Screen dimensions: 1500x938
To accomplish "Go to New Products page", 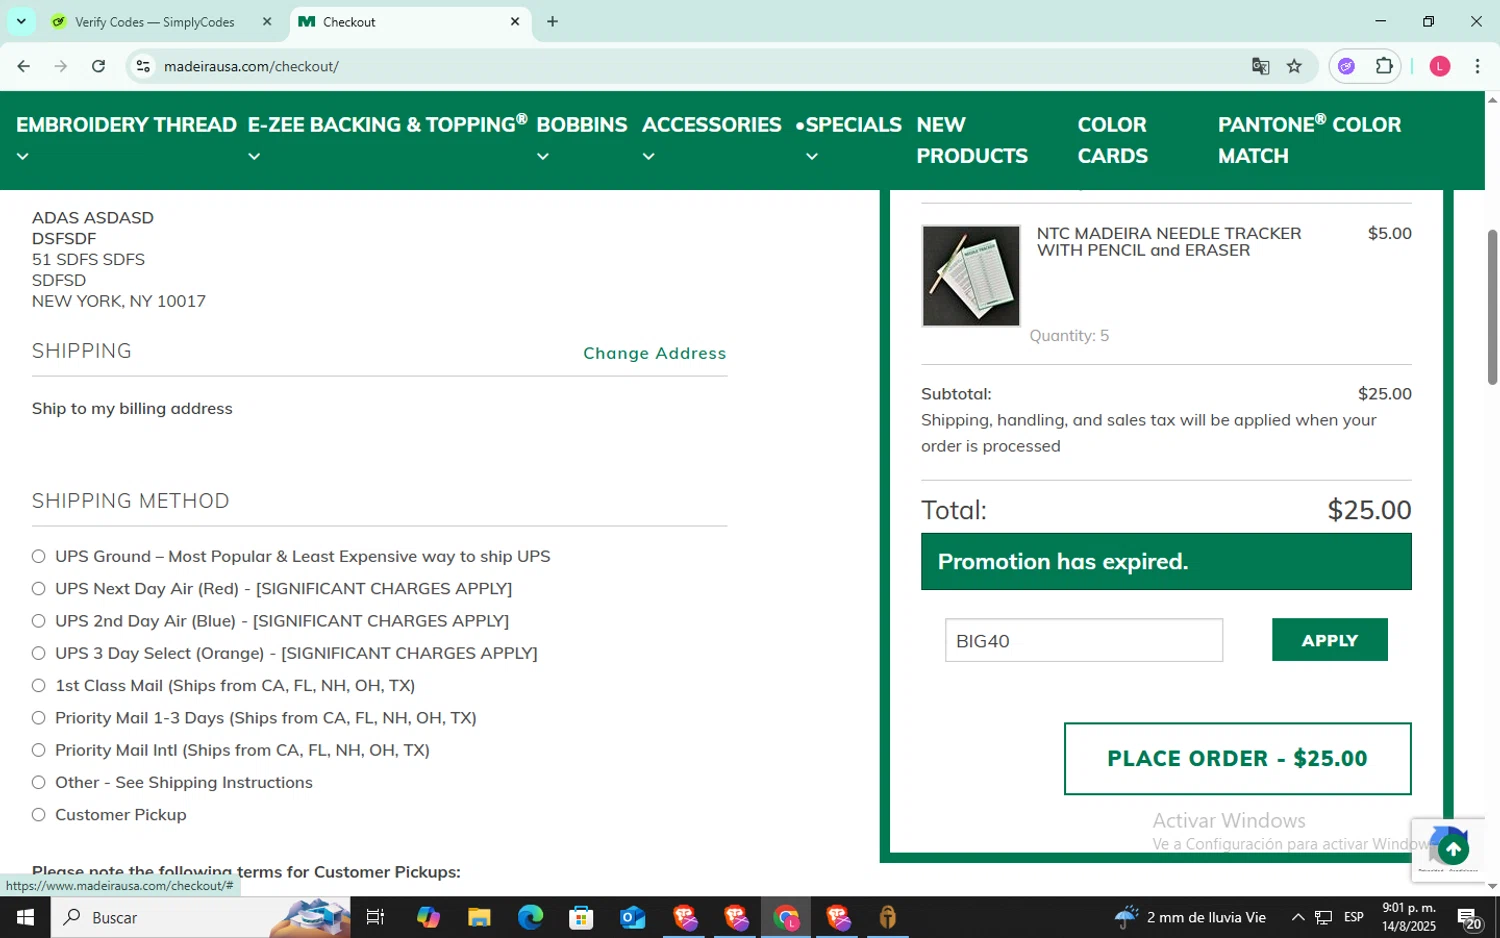I will pos(972,140).
